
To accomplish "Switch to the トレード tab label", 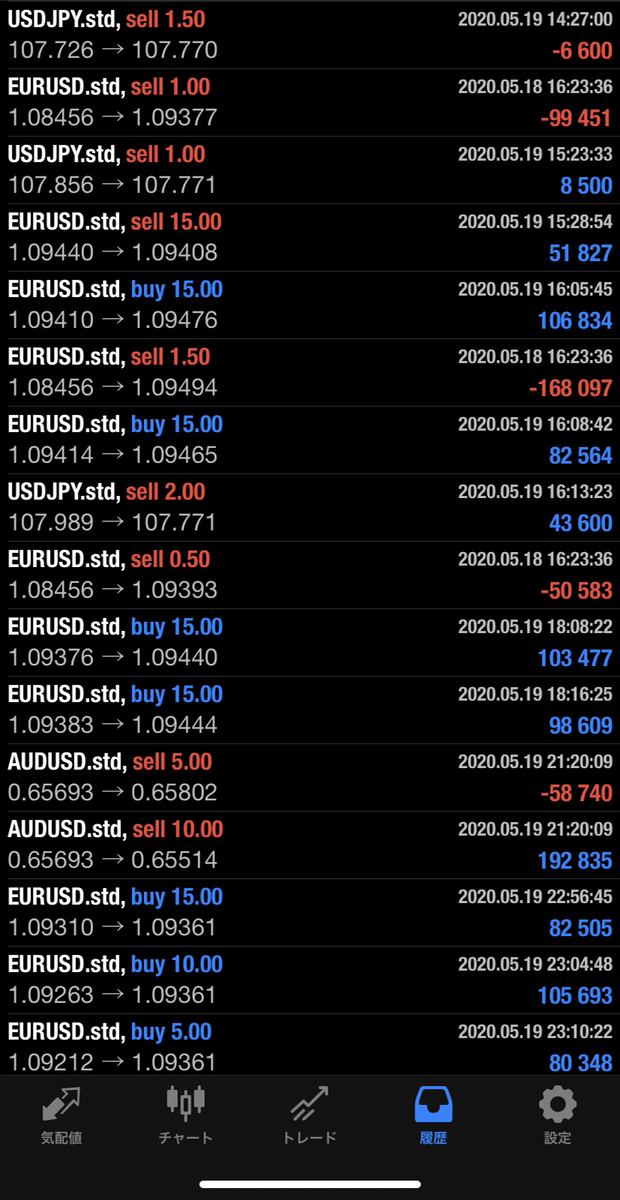I will tap(309, 1138).
